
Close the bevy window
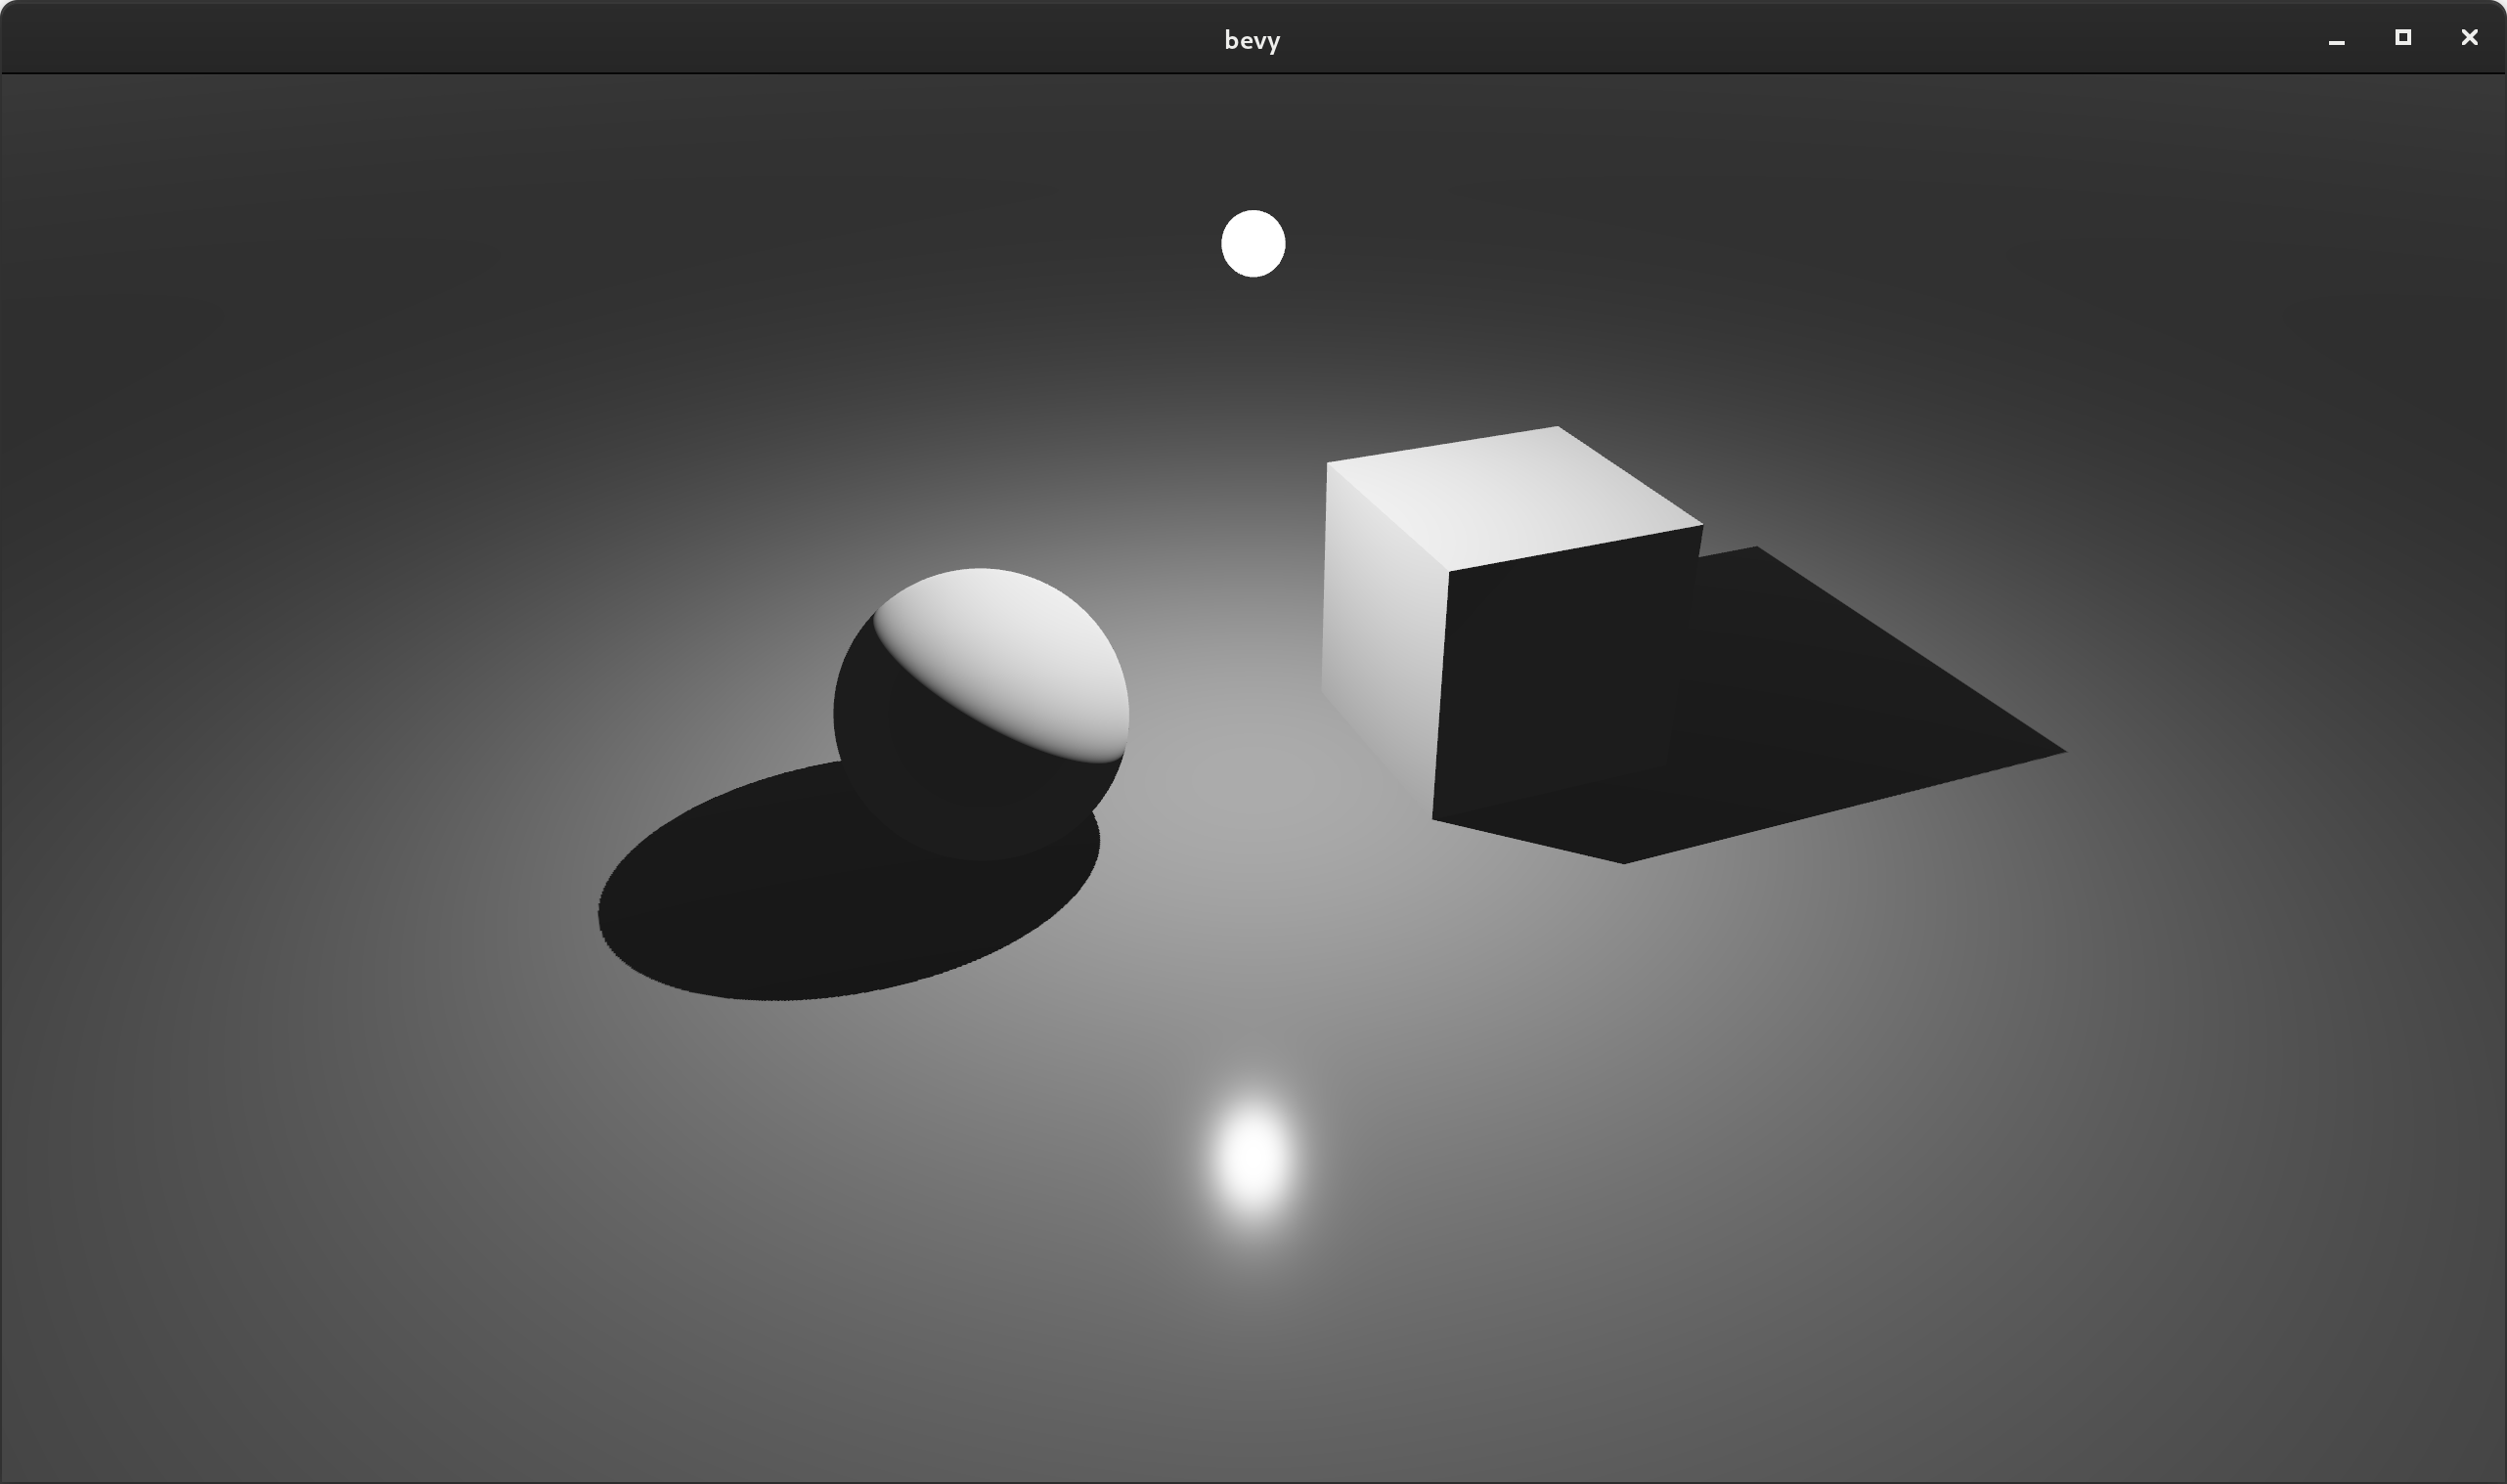tap(2468, 38)
